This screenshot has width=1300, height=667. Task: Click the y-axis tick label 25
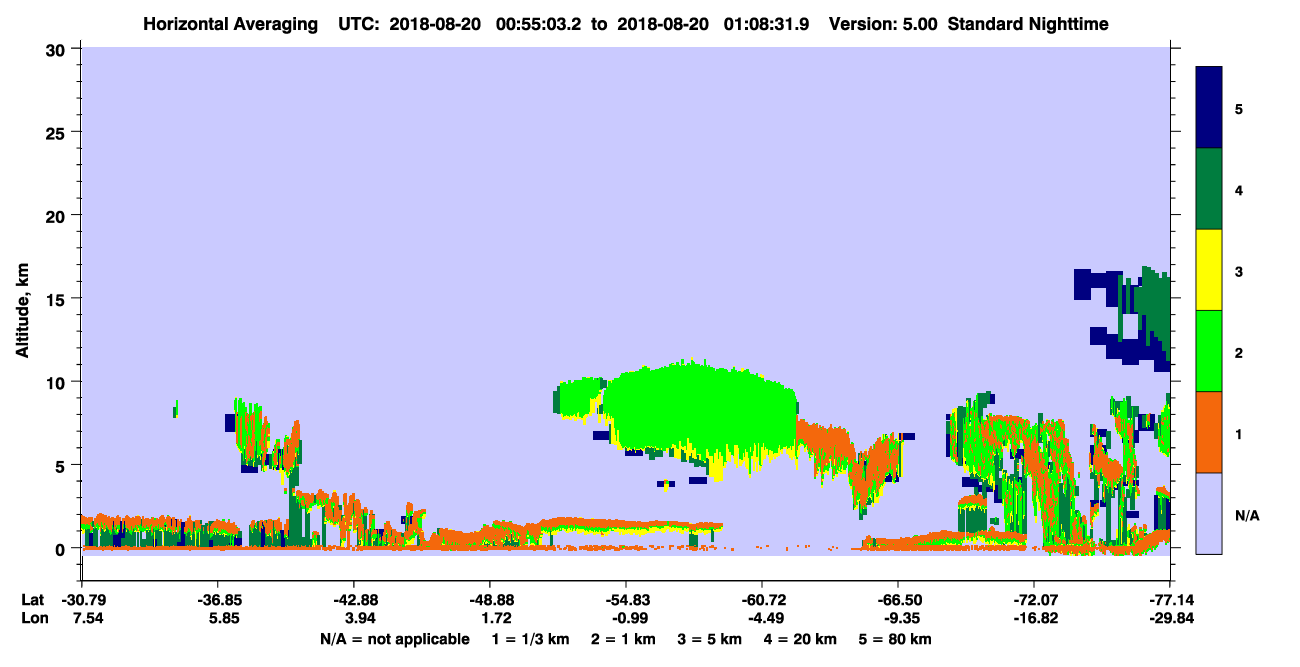click(58, 132)
